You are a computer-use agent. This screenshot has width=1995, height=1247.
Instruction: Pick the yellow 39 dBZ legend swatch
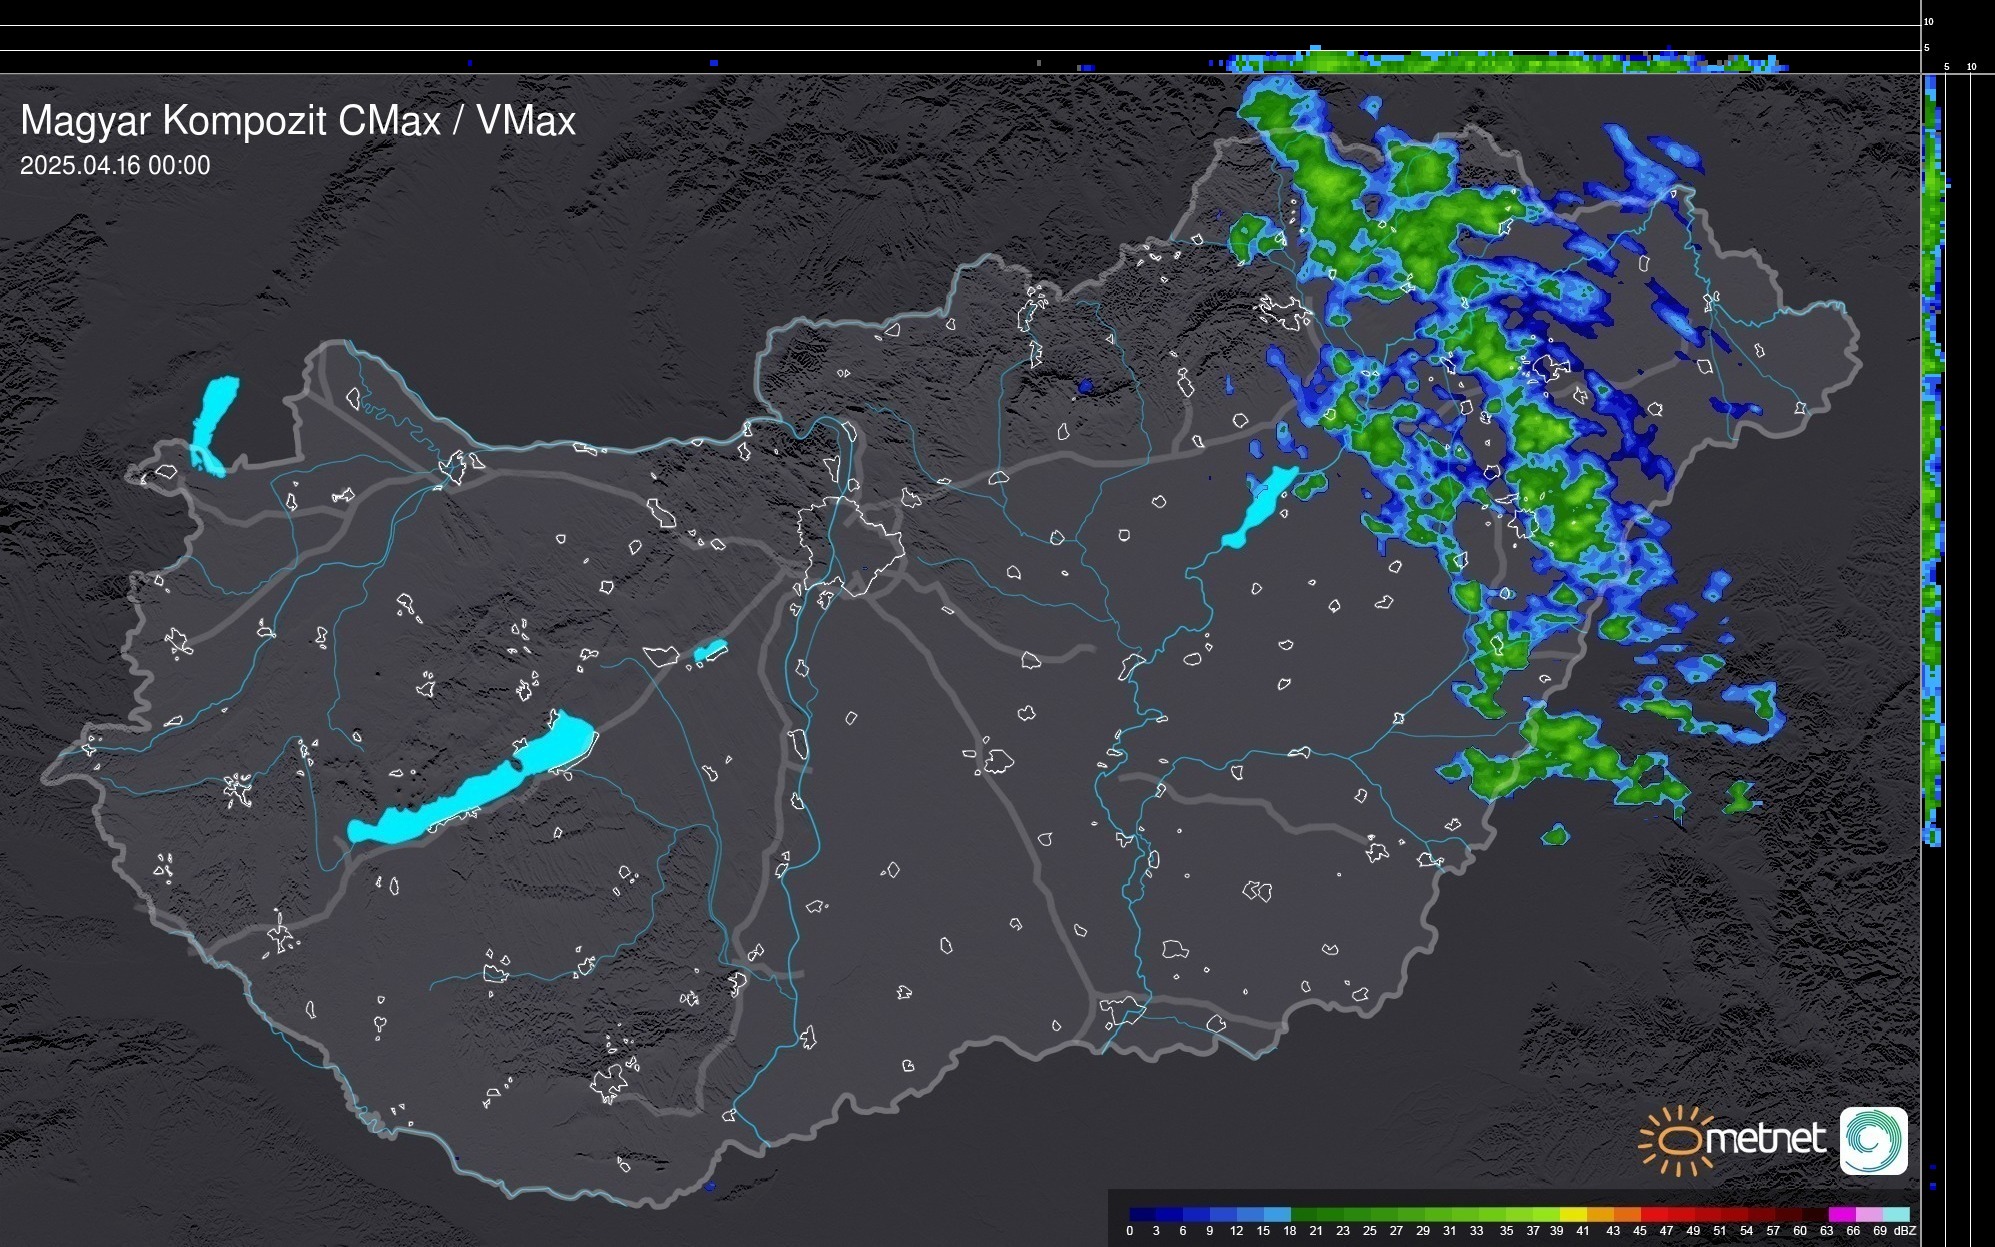coord(1573,1215)
